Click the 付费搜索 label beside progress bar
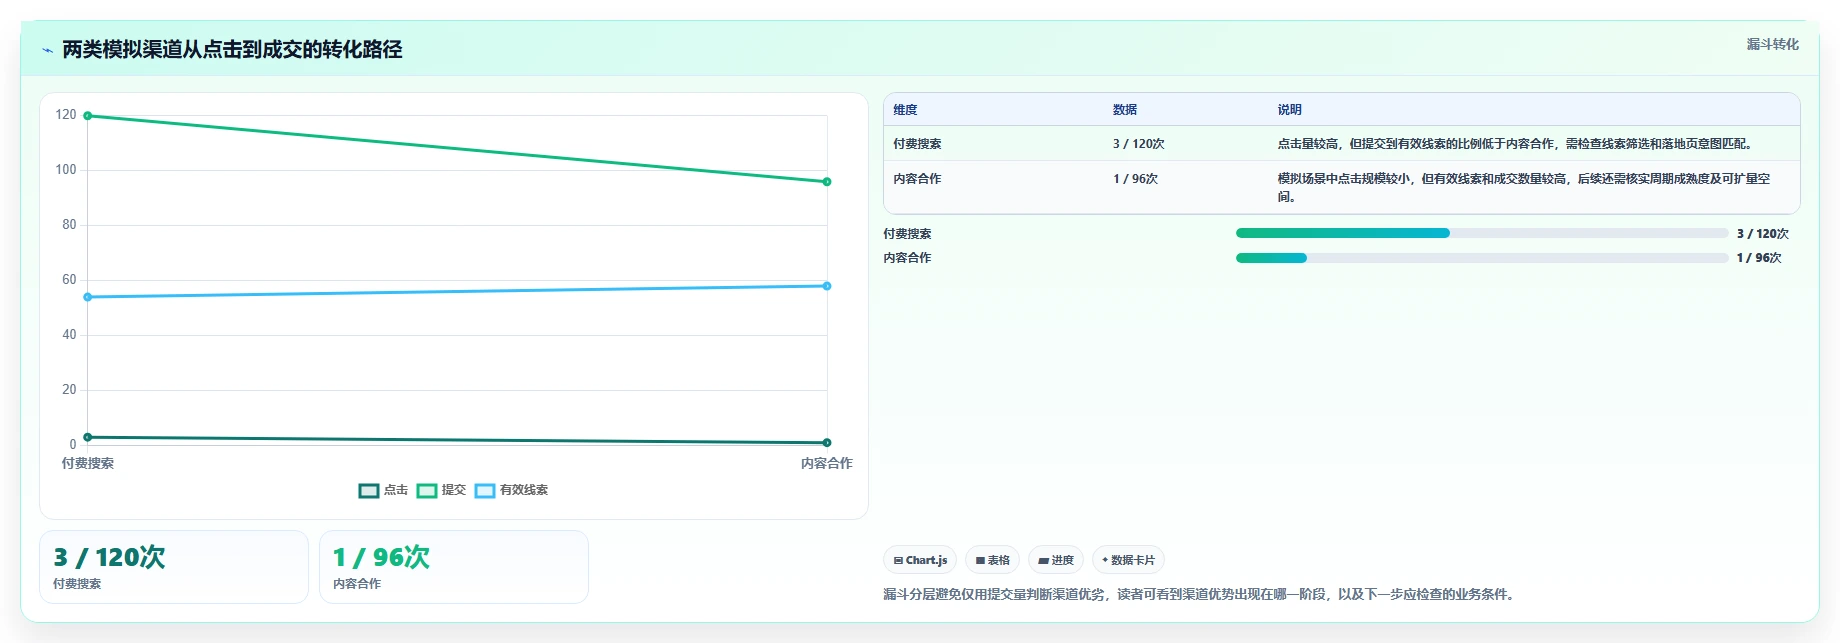 click(907, 234)
